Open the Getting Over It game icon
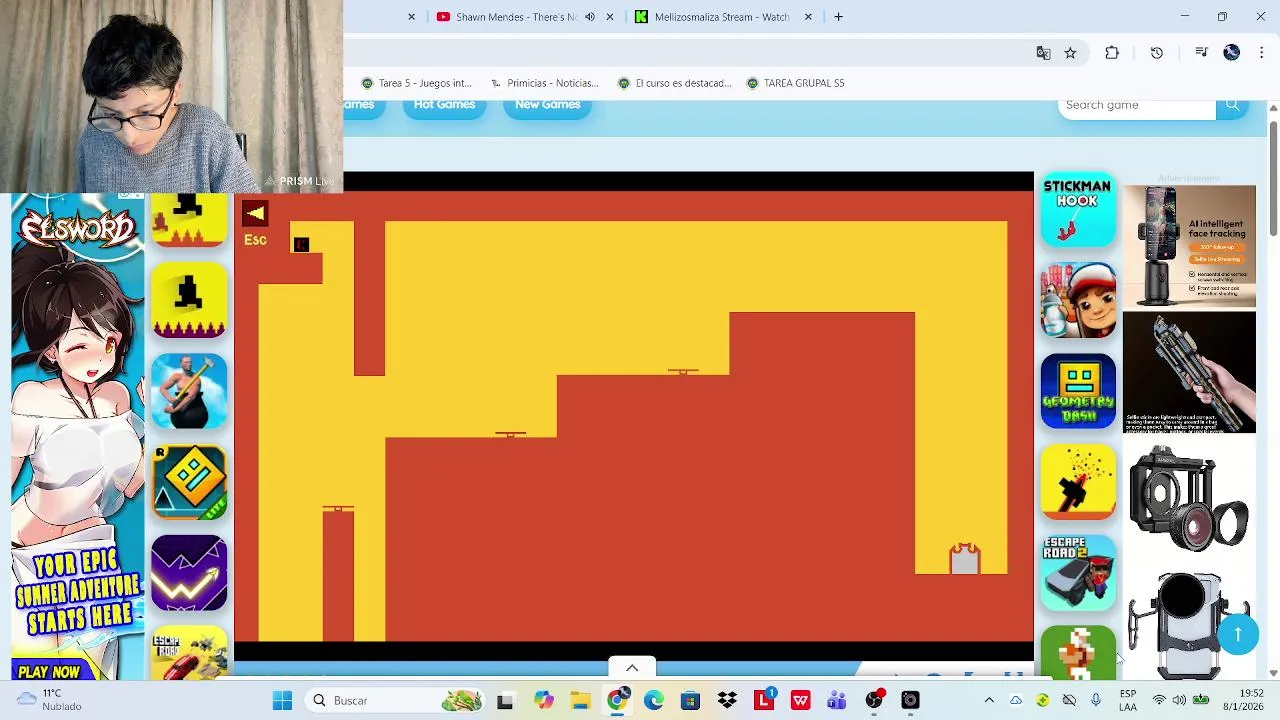The image size is (1280, 720). [x=189, y=391]
